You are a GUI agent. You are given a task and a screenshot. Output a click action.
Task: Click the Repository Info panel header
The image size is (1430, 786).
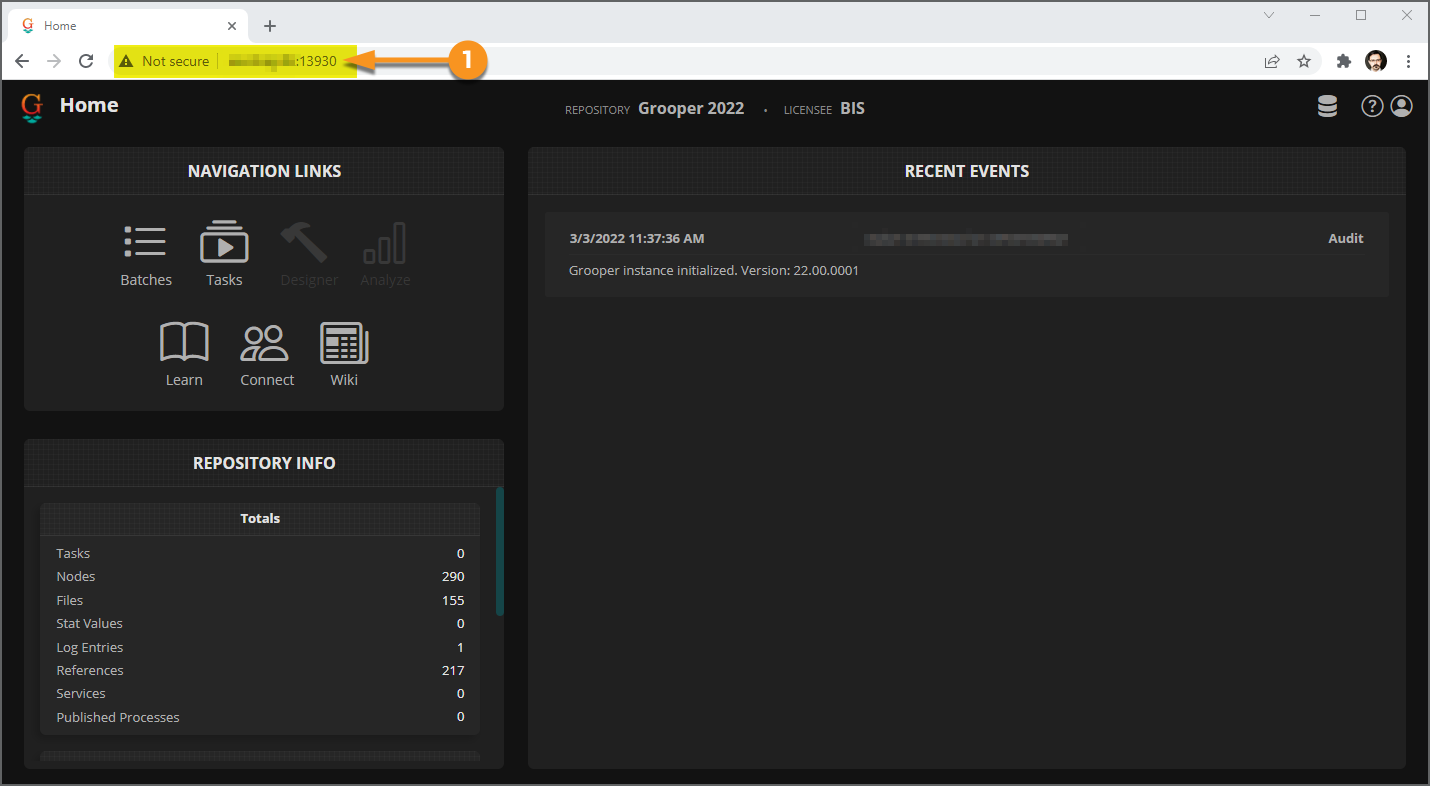coord(264,463)
